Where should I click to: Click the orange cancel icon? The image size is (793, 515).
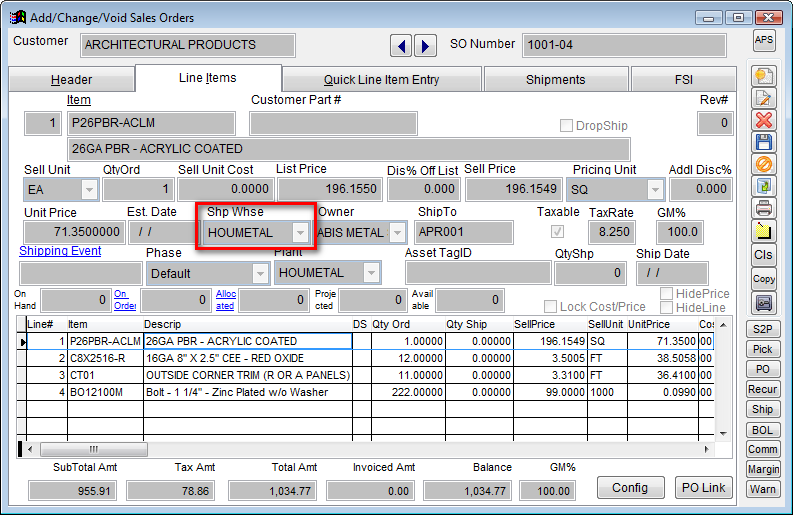(764, 164)
